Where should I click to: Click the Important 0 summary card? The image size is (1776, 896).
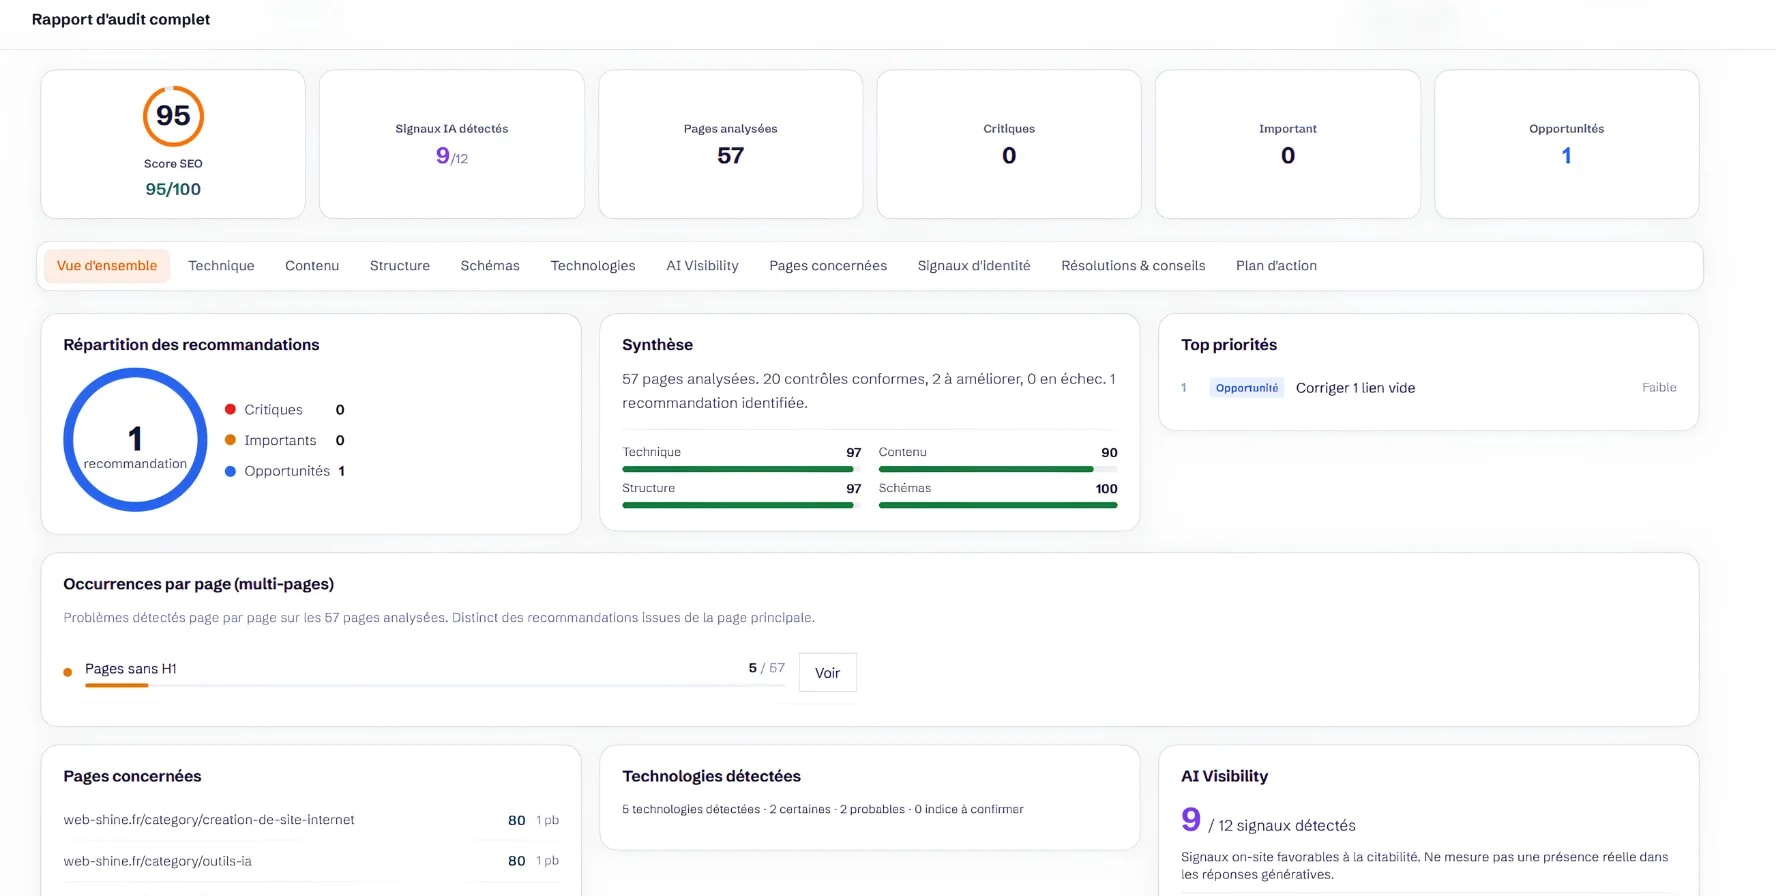click(1288, 144)
